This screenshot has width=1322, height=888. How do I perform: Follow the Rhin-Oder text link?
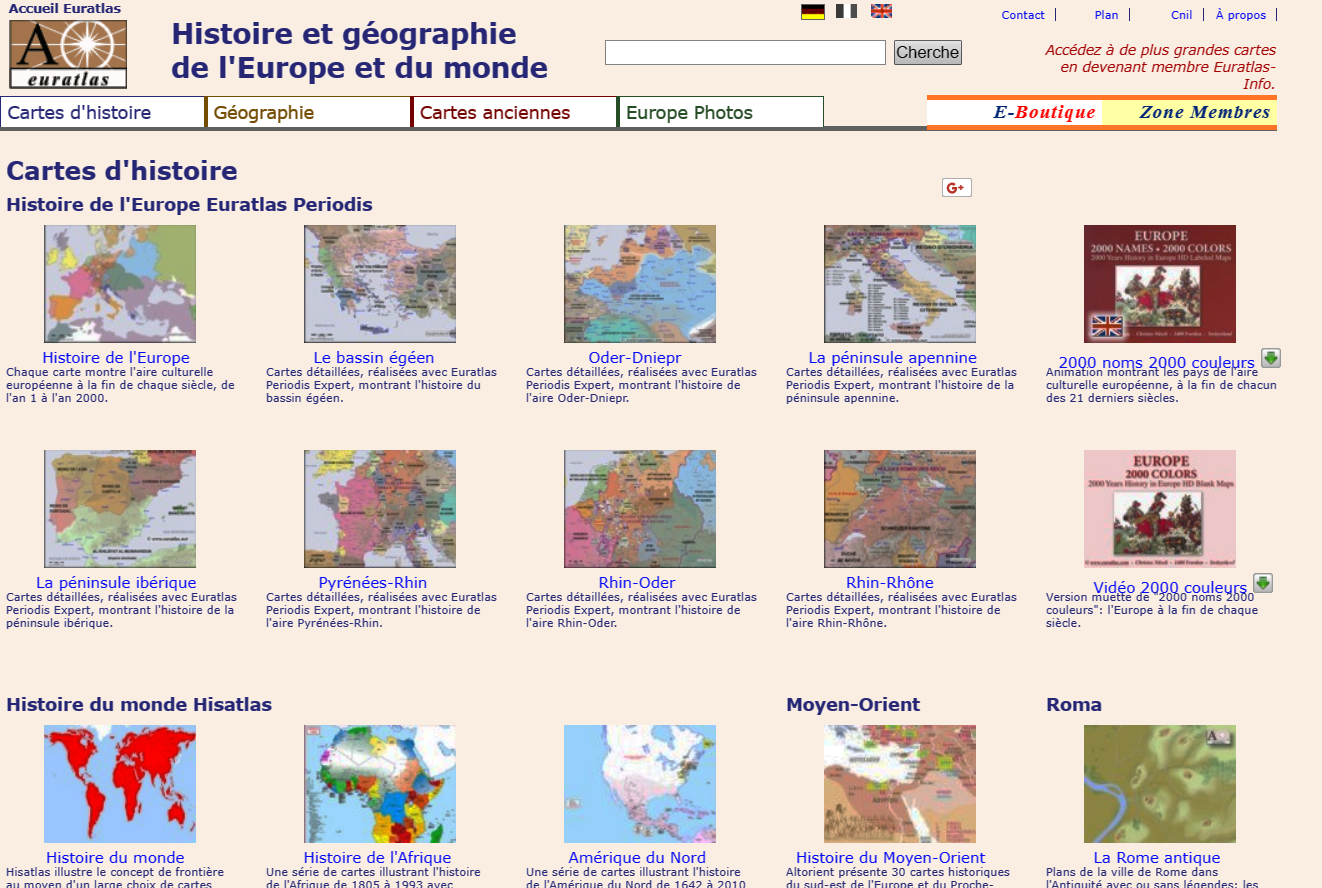[637, 583]
